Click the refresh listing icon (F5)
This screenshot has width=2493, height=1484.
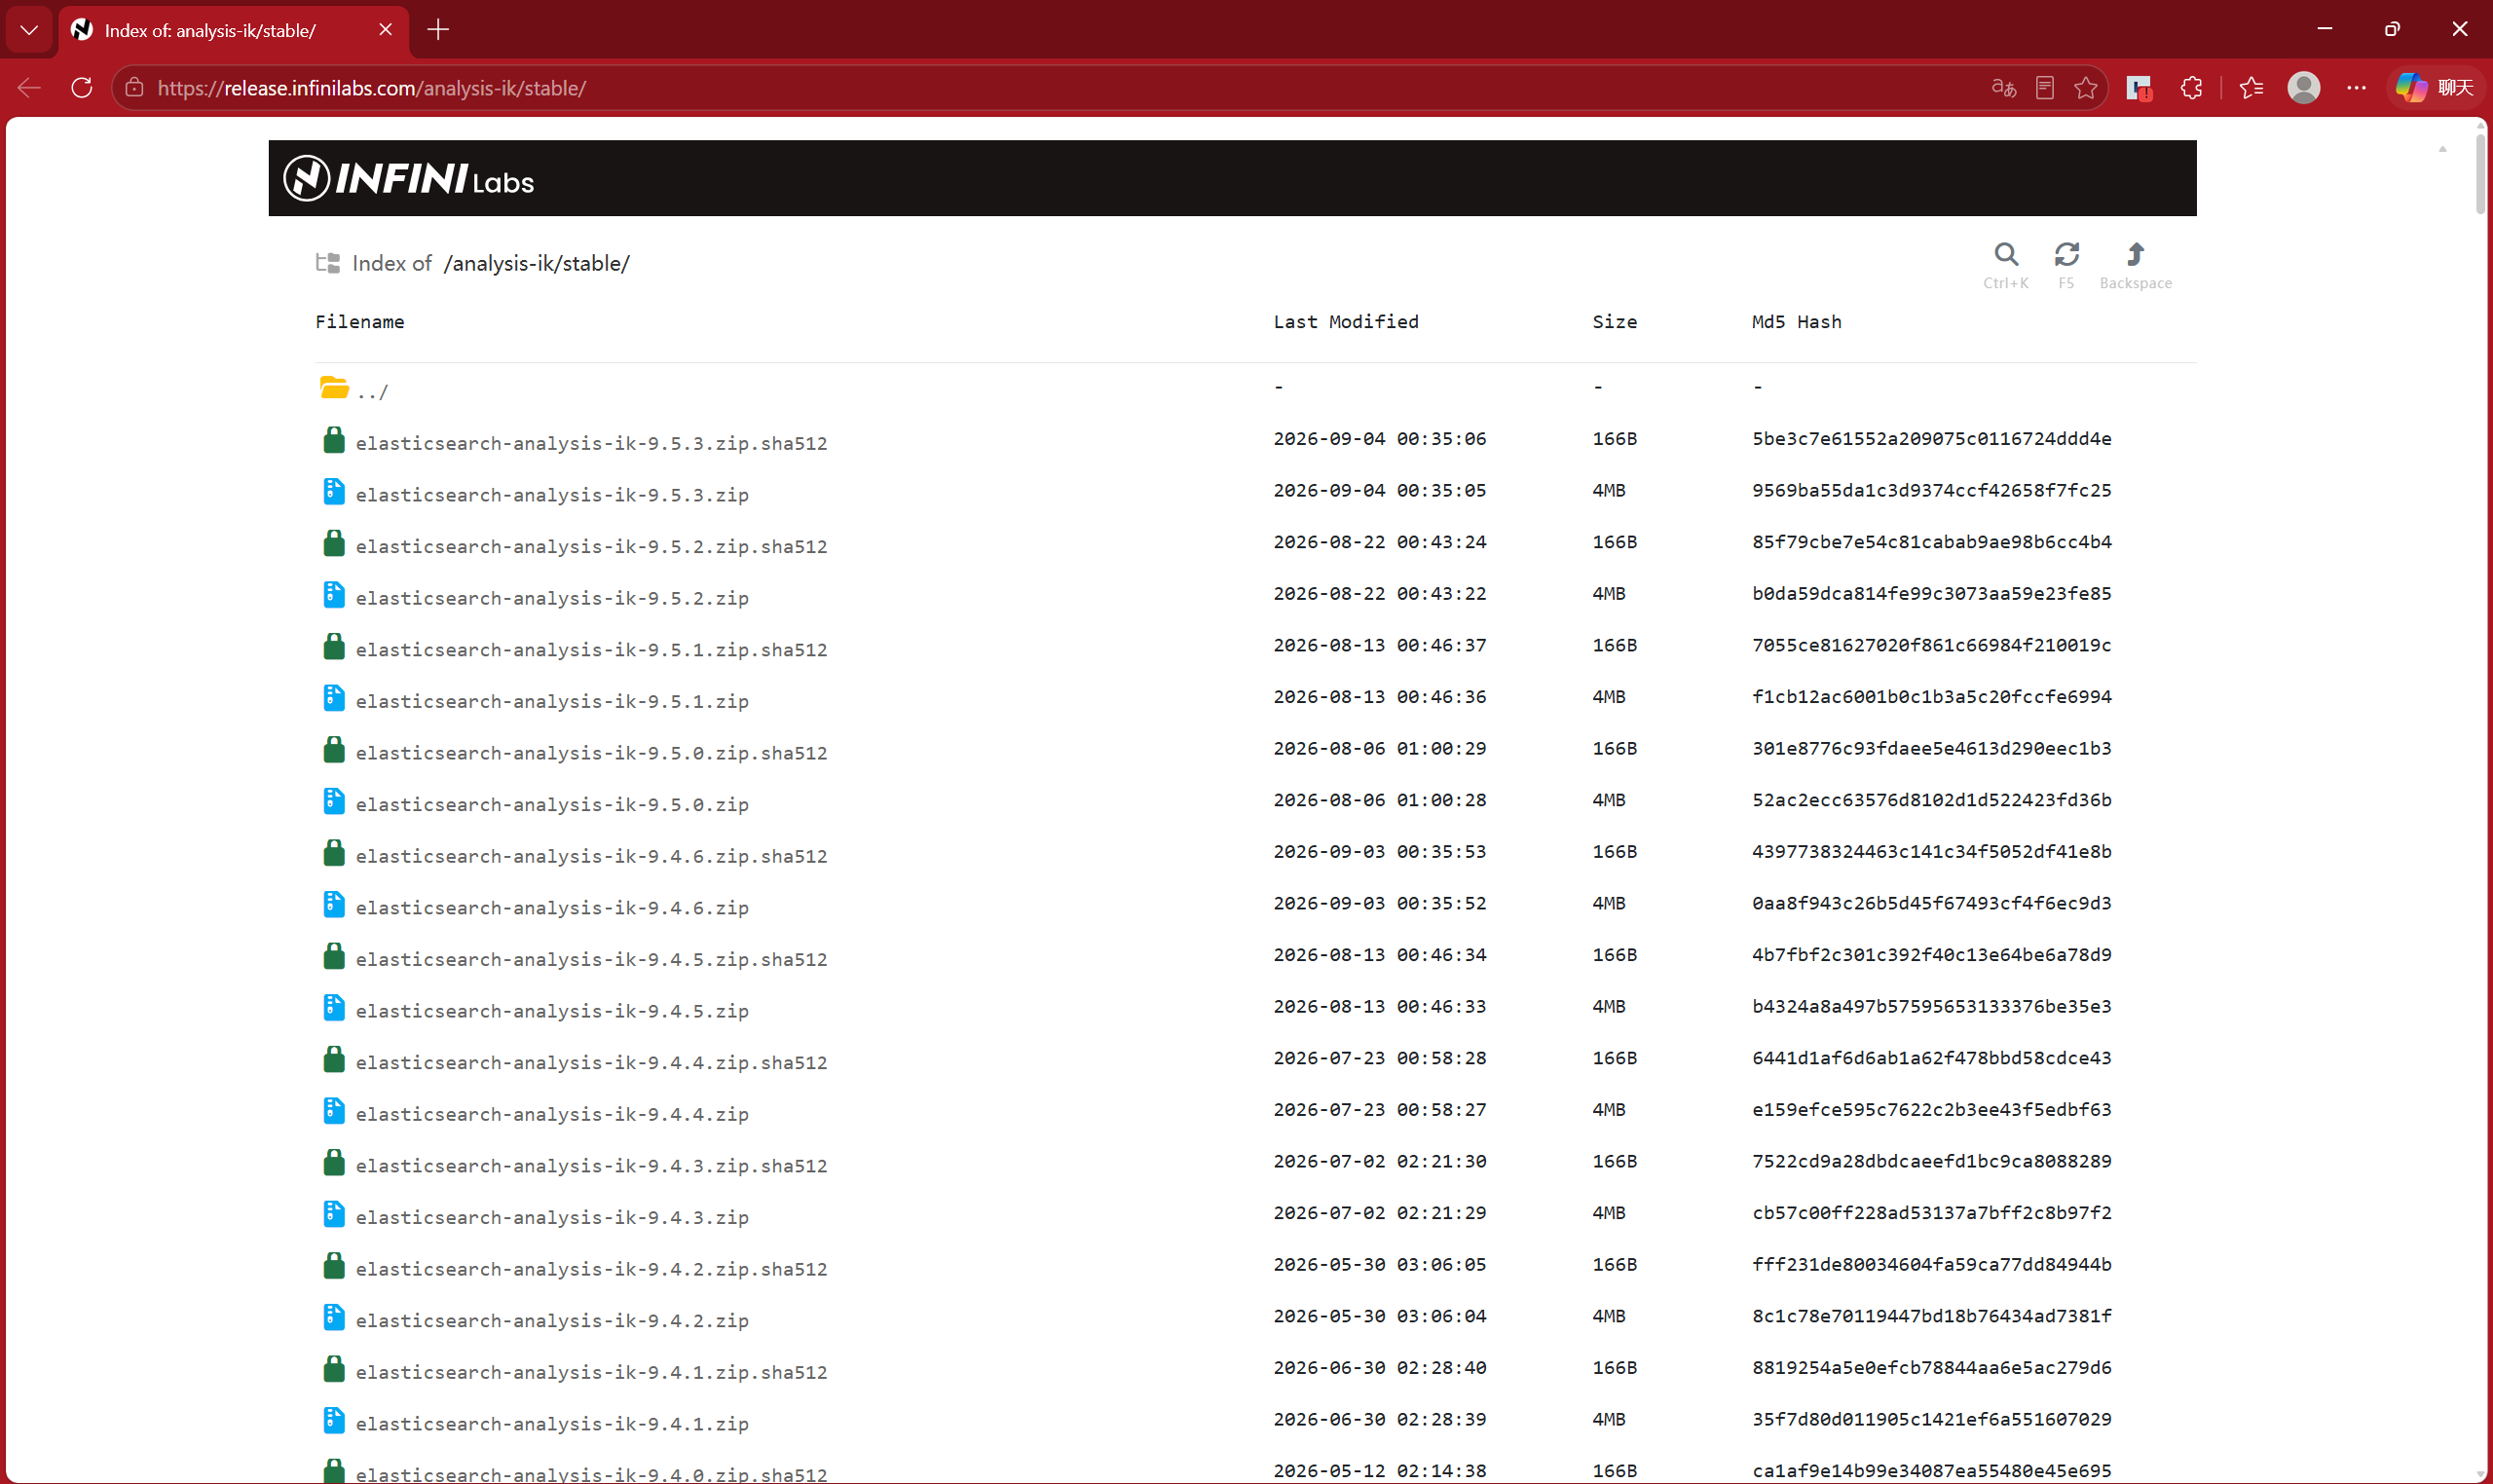click(2066, 254)
